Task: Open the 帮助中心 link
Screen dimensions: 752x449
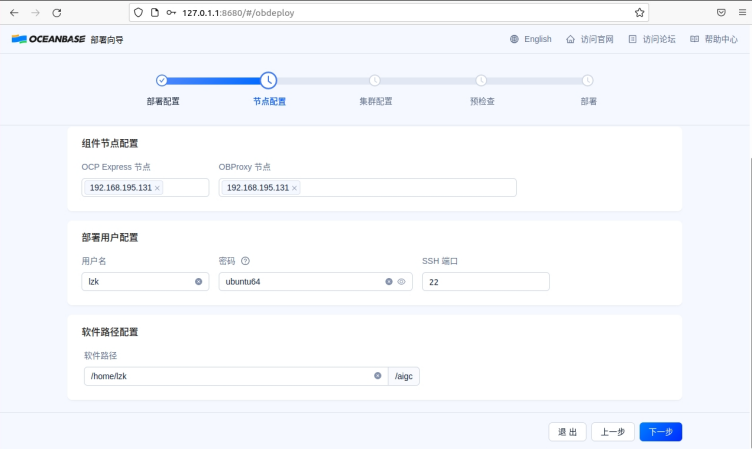Action: [x=721, y=39]
